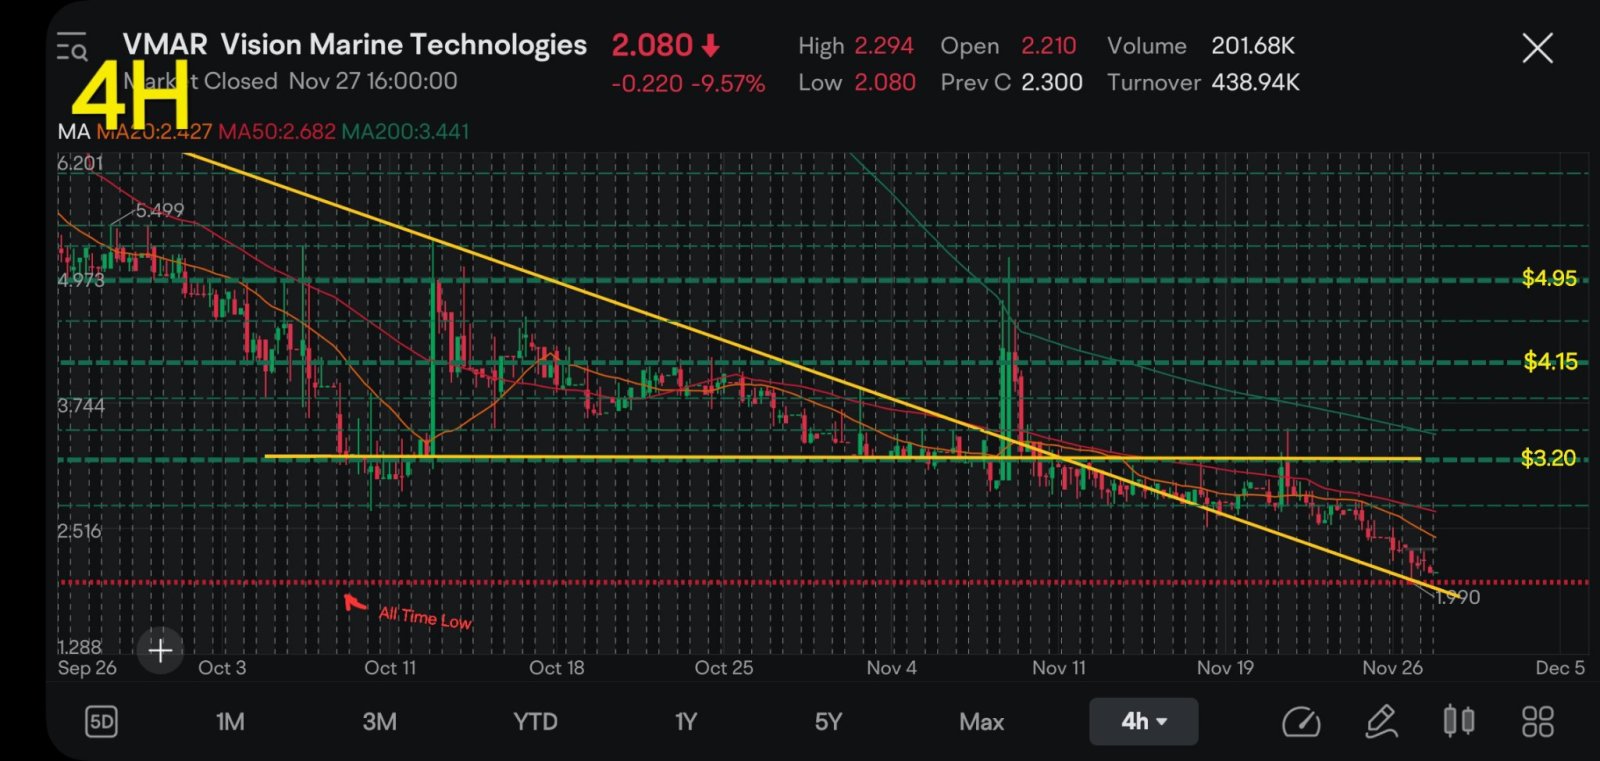This screenshot has width=1600, height=761.
Task: Click the MA50:2.682 indicator label
Action: 277,131
